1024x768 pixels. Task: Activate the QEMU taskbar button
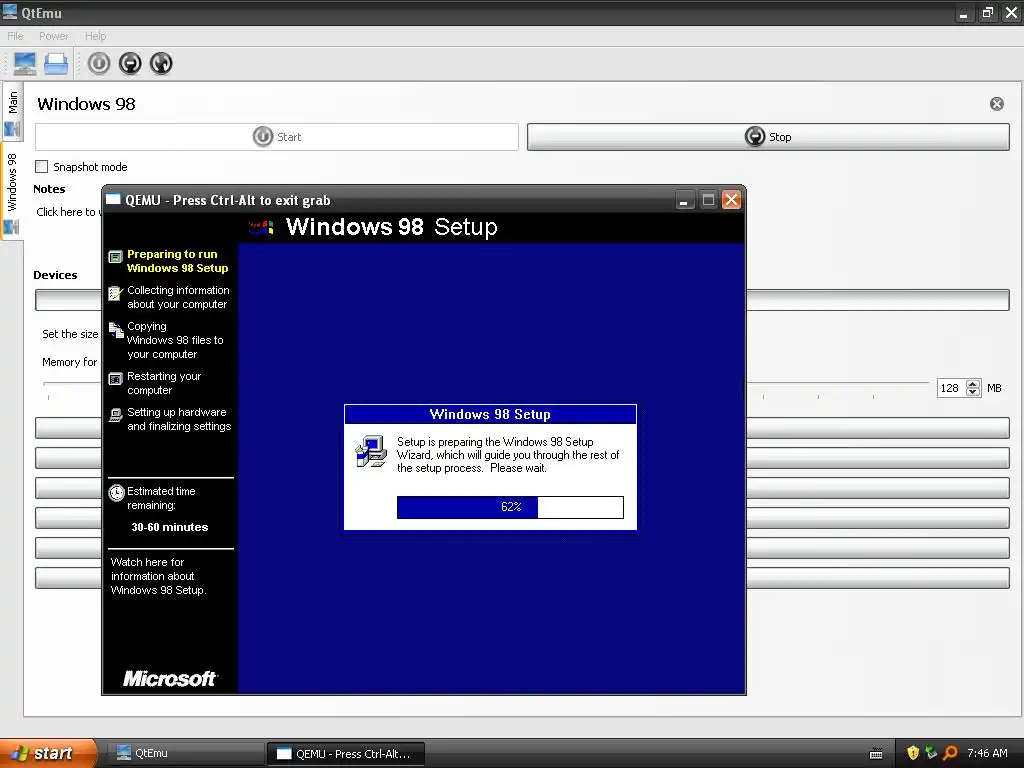[x=346, y=753]
